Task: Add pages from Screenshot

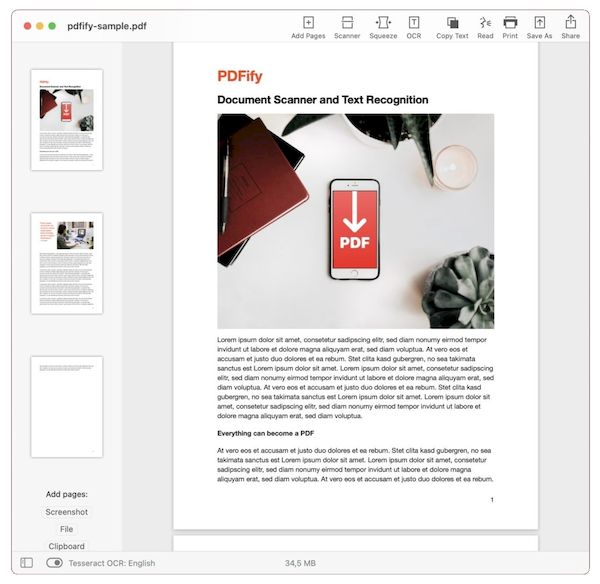Action: 67,512
